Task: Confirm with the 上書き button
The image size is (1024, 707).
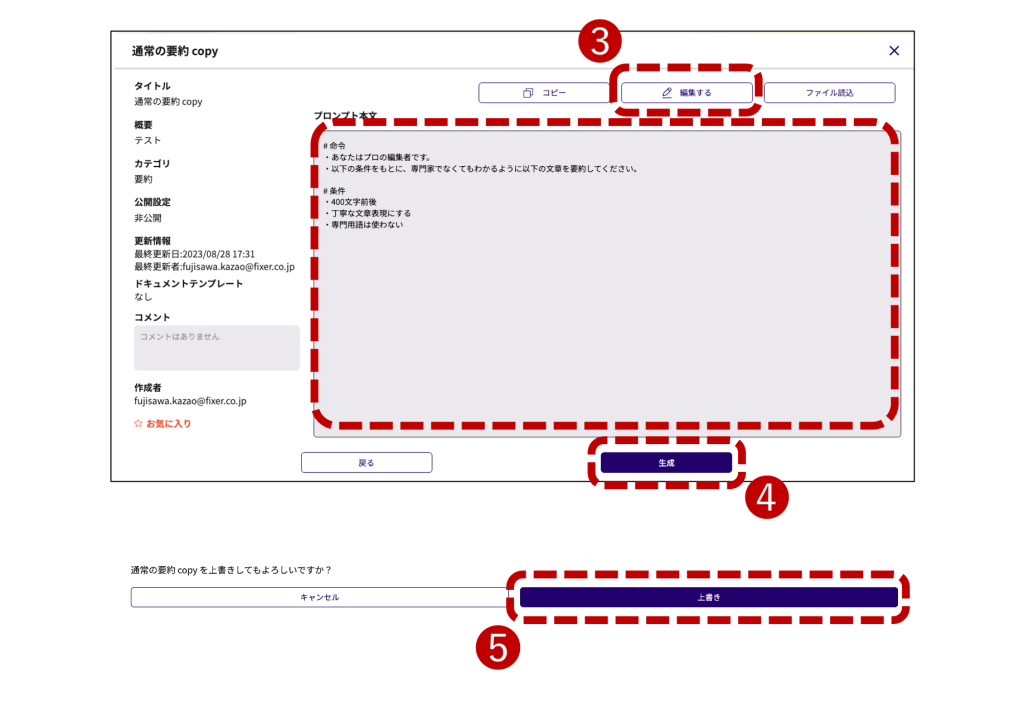Action: pyautogui.click(x=708, y=597)
